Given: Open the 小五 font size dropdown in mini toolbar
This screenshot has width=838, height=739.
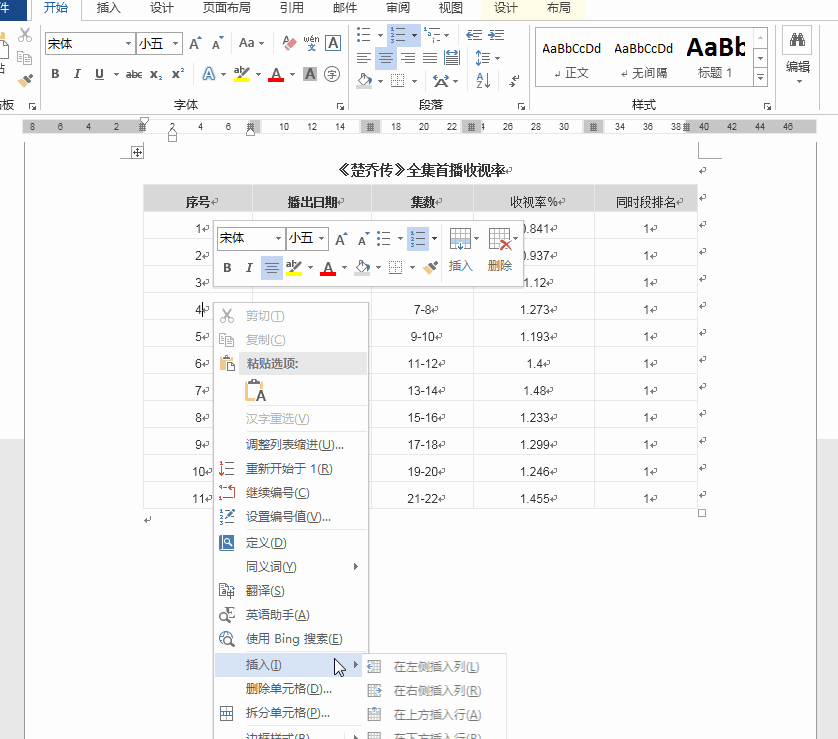Looking at the screenshot, I should coord(321,239).
